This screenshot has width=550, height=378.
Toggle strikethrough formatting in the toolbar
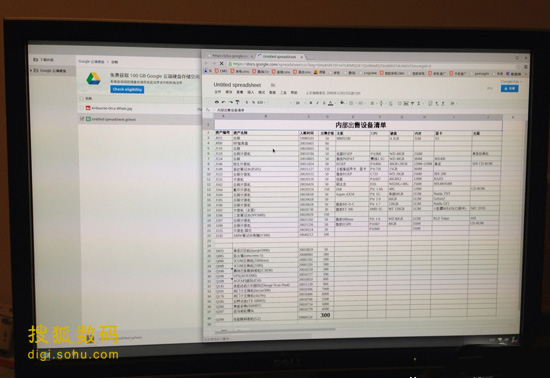pyautogui.click(x=324, y=103)
